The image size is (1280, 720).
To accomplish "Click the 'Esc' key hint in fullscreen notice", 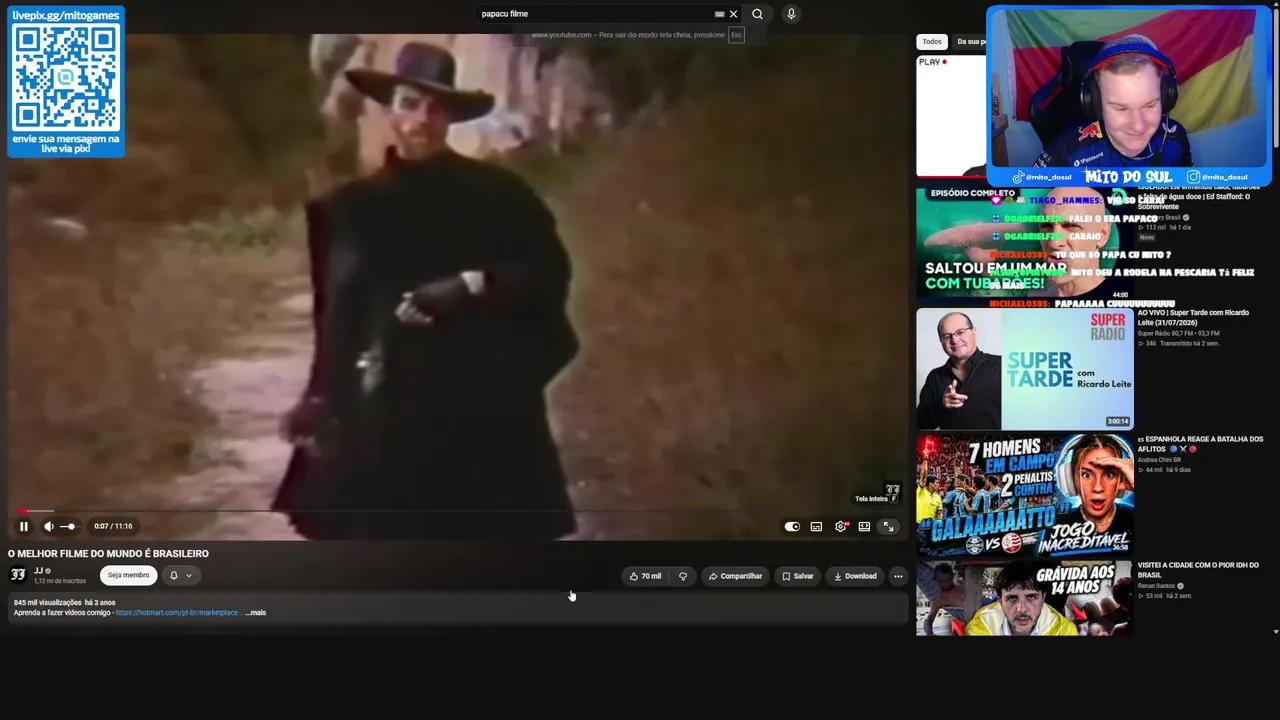I will pos(736,35).
